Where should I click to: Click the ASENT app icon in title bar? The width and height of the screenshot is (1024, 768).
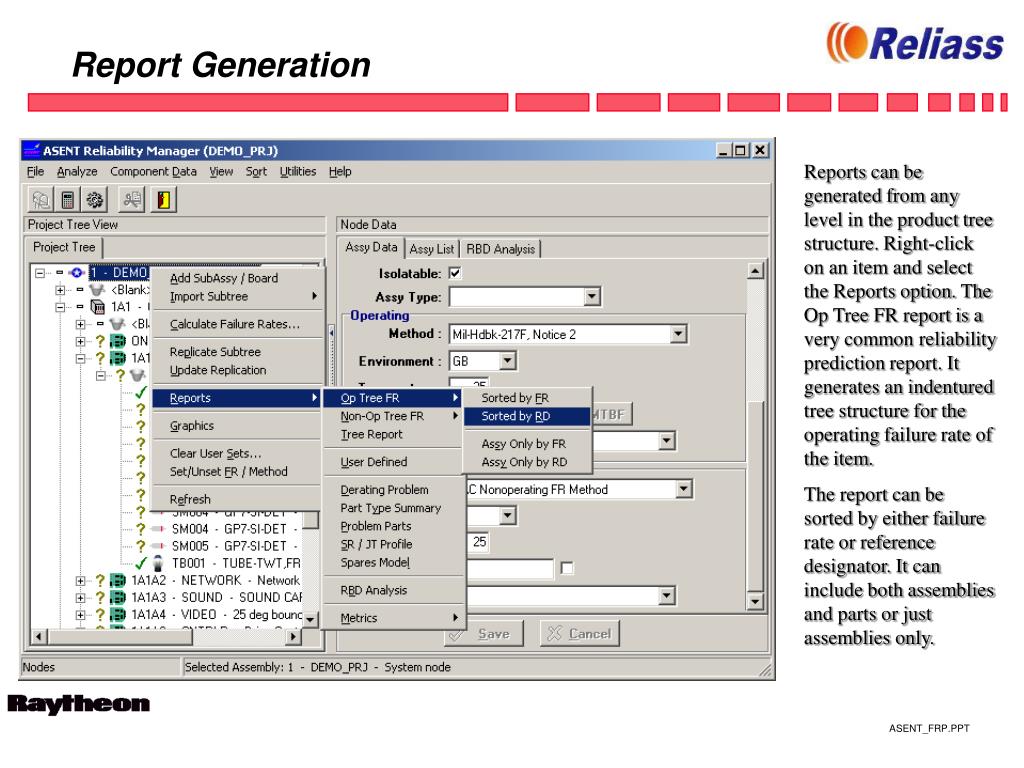tap(32, 151)
